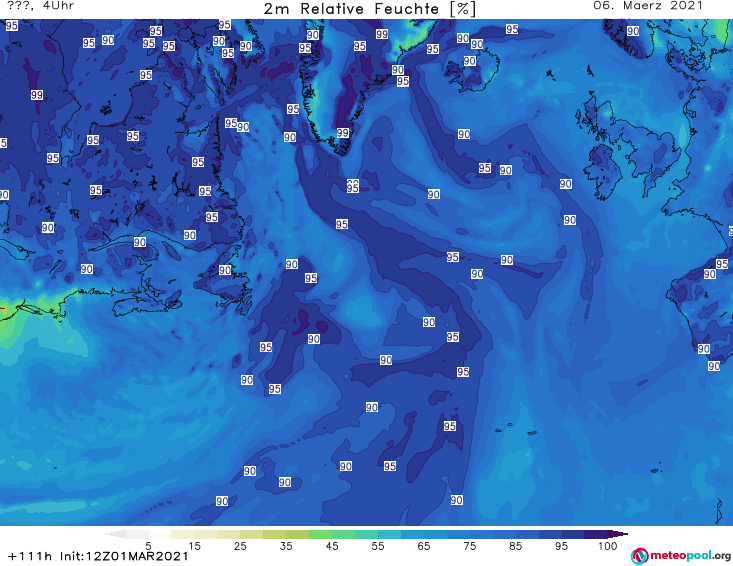Click the '99' contour label at Greenland's southern tip
Image resolution: width=733 pixels, height=566 pixels.
(x=343, y=133)
